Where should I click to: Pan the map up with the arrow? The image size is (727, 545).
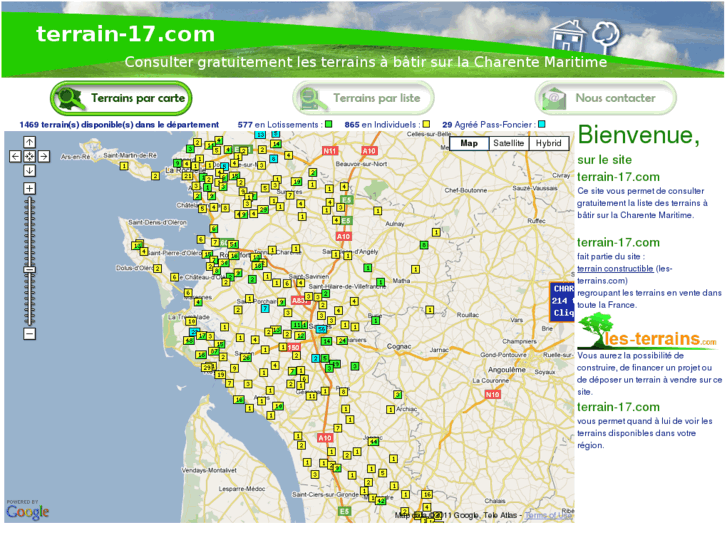[x=29, y=142]
